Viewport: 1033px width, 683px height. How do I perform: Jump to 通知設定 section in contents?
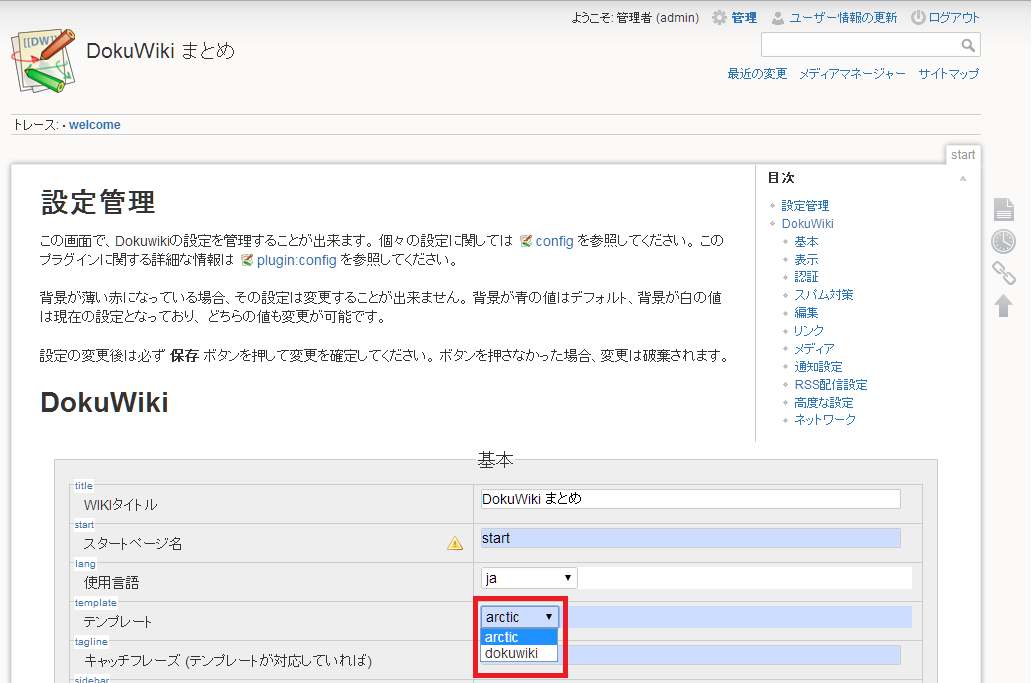tap(818, 367)
